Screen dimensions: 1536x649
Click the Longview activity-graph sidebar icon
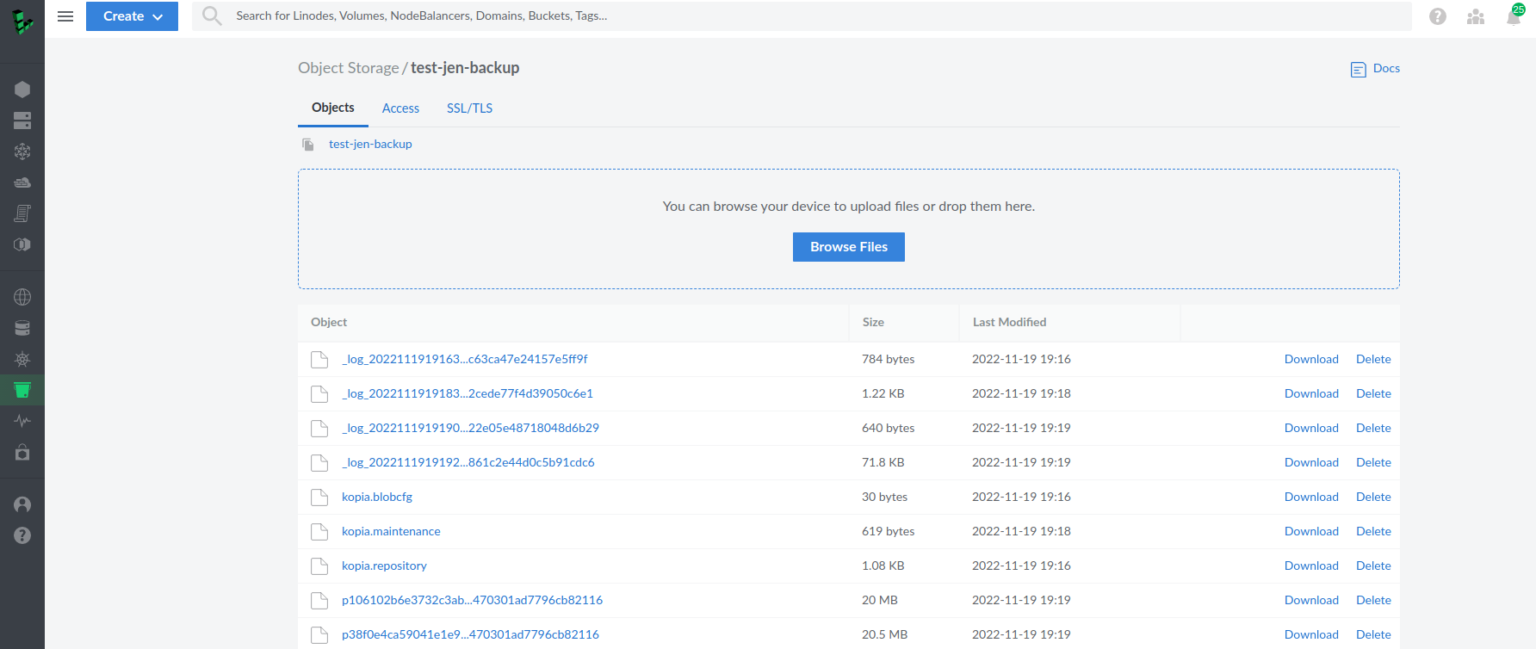pos(22,420)
